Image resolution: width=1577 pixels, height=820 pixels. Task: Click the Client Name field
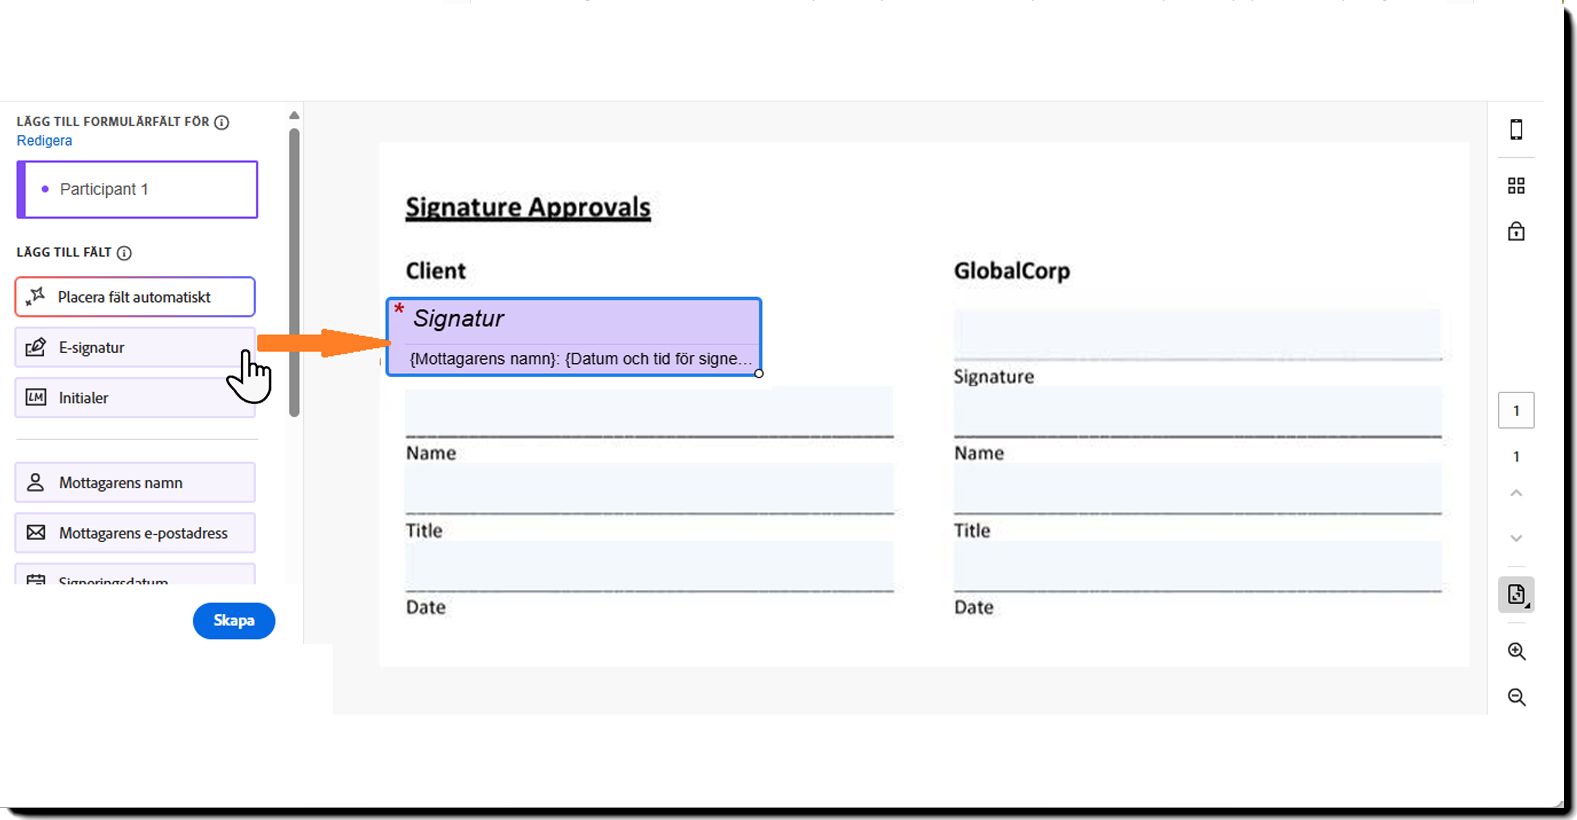tap(649, 411)
